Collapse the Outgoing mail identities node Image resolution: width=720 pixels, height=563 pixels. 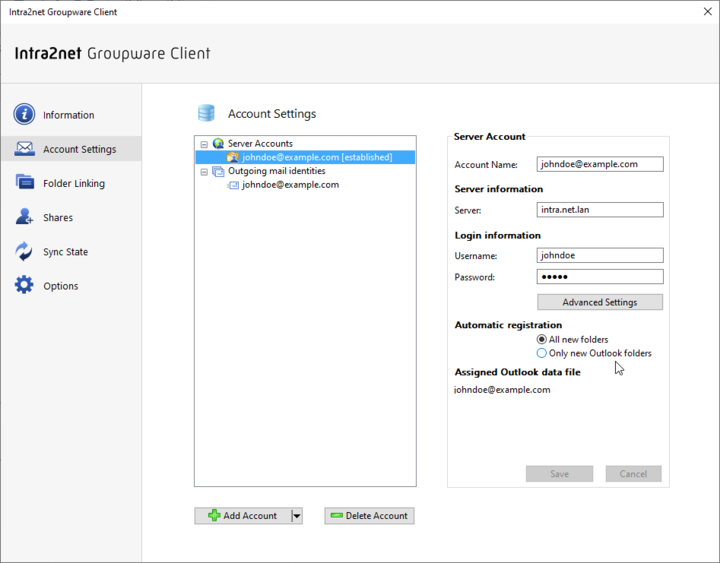[x=204, y=172]
